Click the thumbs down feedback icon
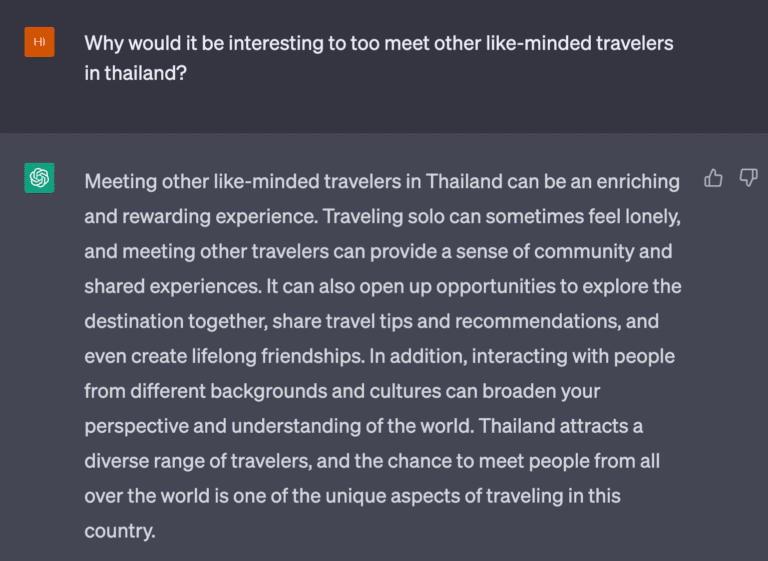The width and height of the screenshot is (768, 561). 748,178
